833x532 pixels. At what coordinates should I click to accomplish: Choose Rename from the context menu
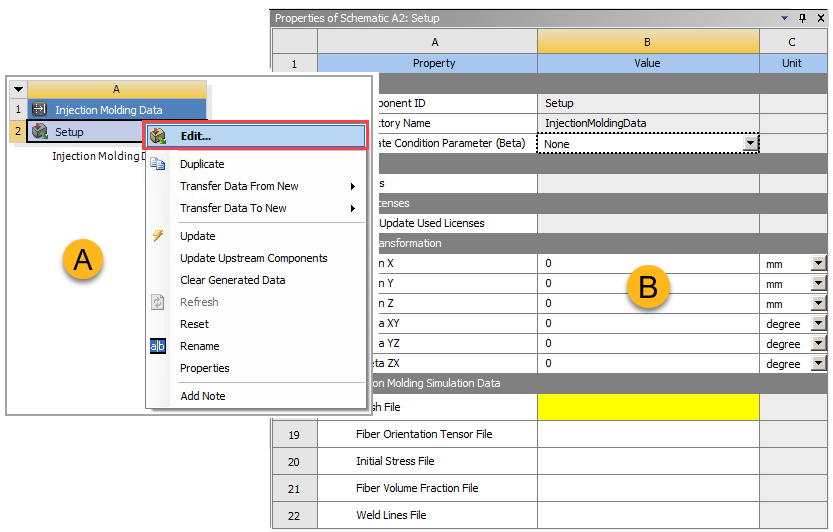tap(256, 346)
